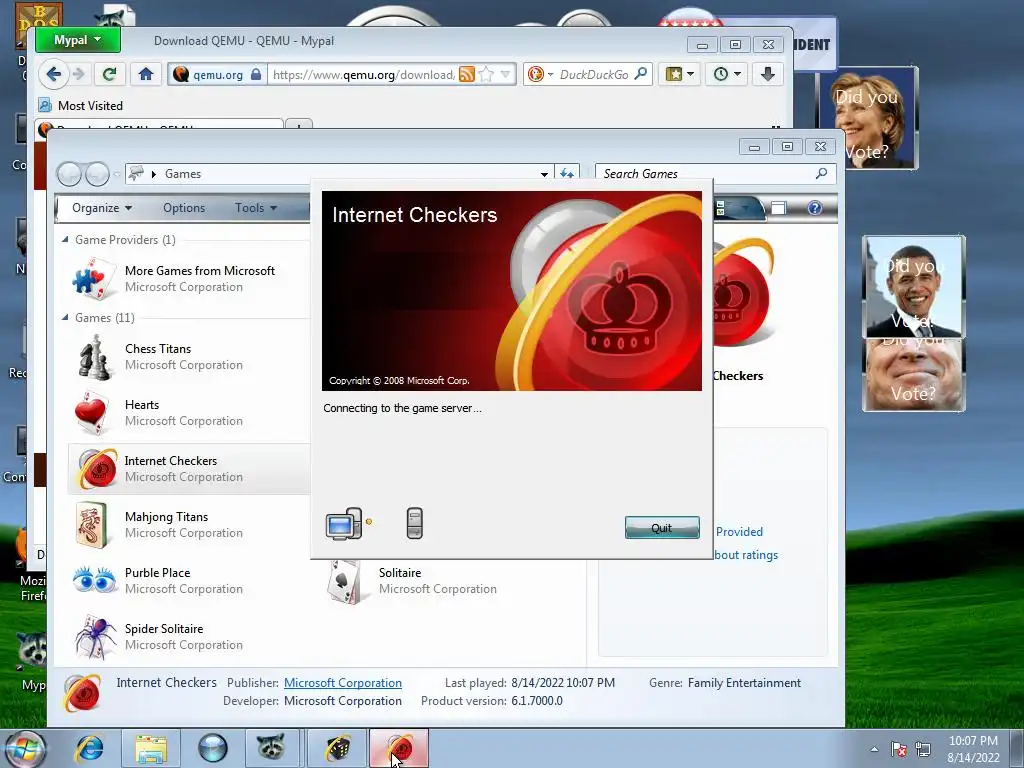Click the Internet Checkers taskbar button
This screenshot has height=768, width=1024.
(399, 748)
